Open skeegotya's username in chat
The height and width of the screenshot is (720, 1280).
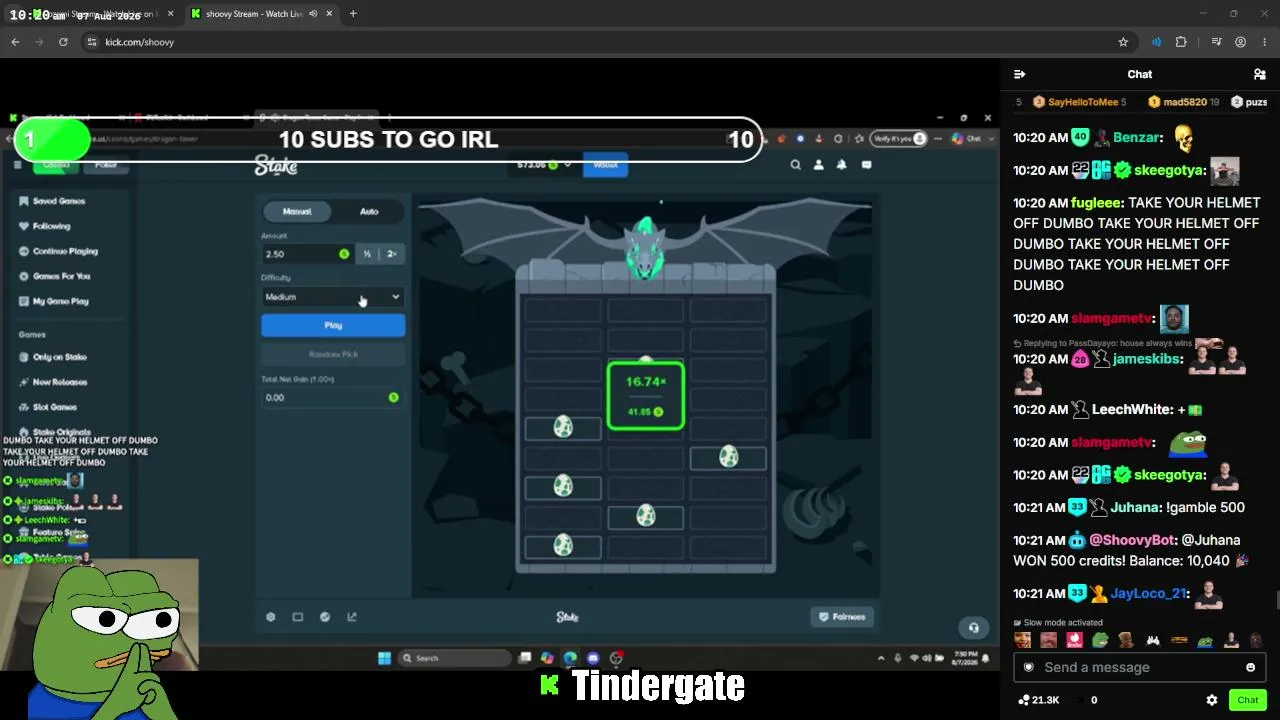pyautogui.click(x=1170, y=170)
